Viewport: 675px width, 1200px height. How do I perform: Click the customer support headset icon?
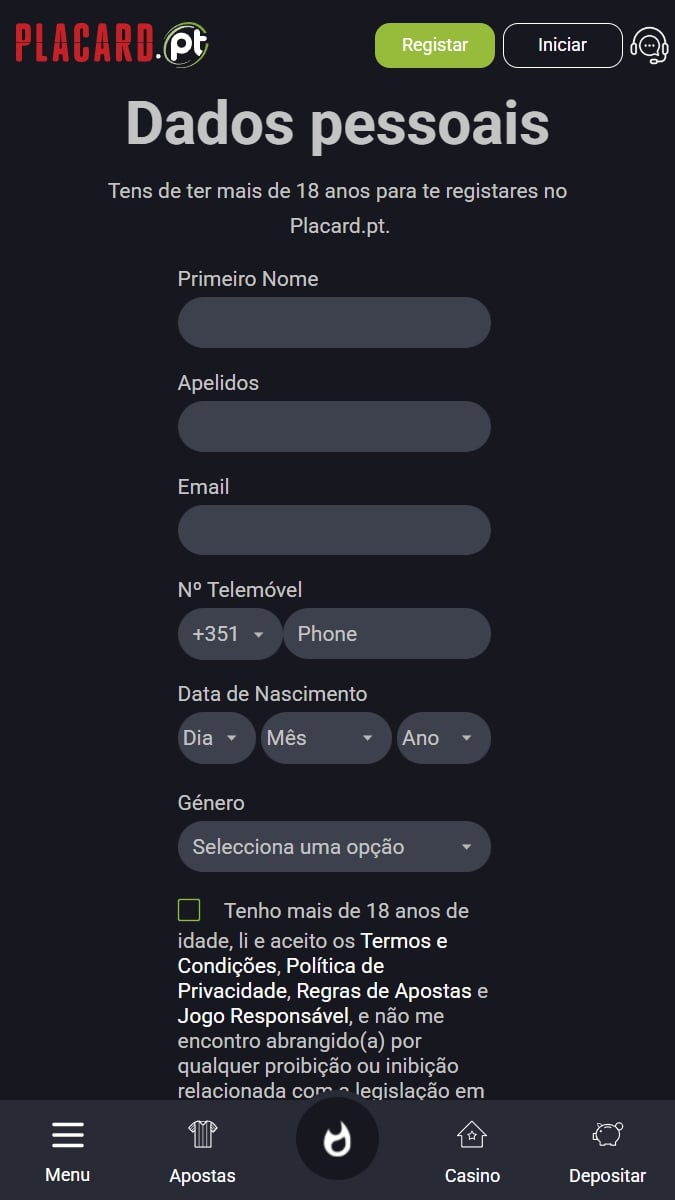(x=649, y=46)
